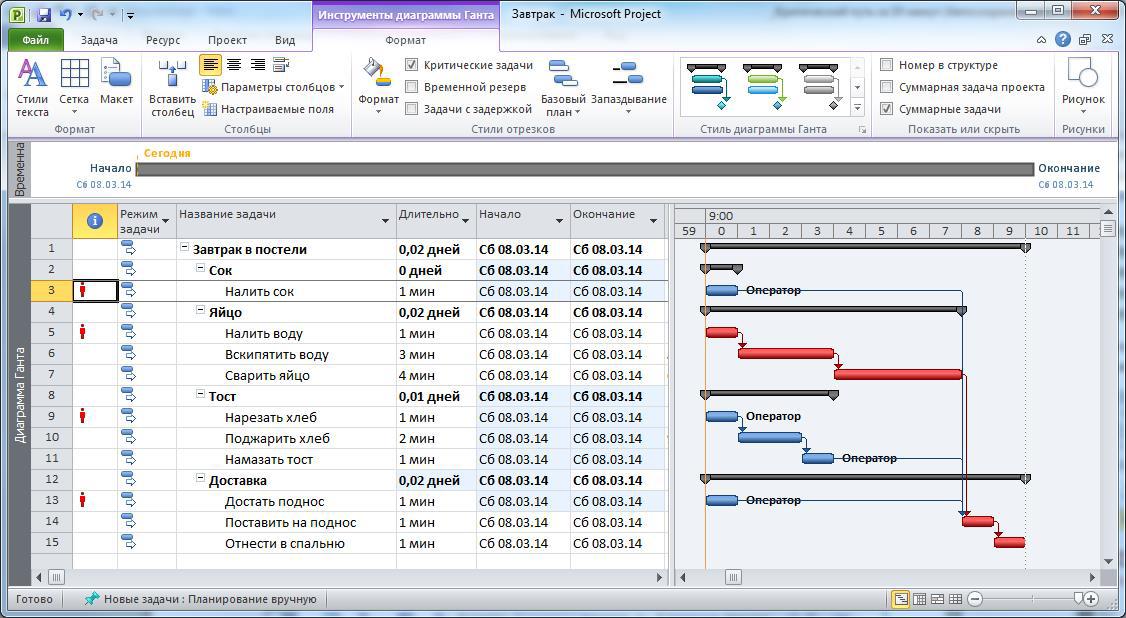Open Режим задачи column filter dropdown
The width and height of the screenshot is (1126, 618).
point(166,221)
